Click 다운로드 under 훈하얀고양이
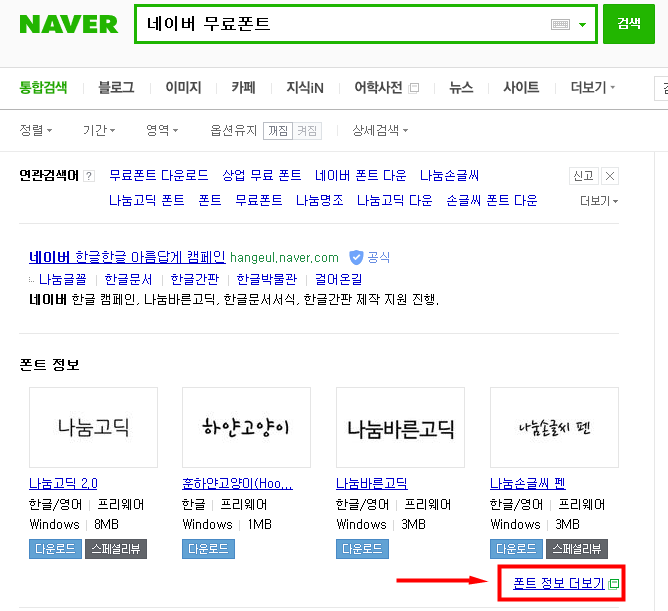The height and width of the screenshot is (611, 668). pyautogui.click(x=208, y=549)
